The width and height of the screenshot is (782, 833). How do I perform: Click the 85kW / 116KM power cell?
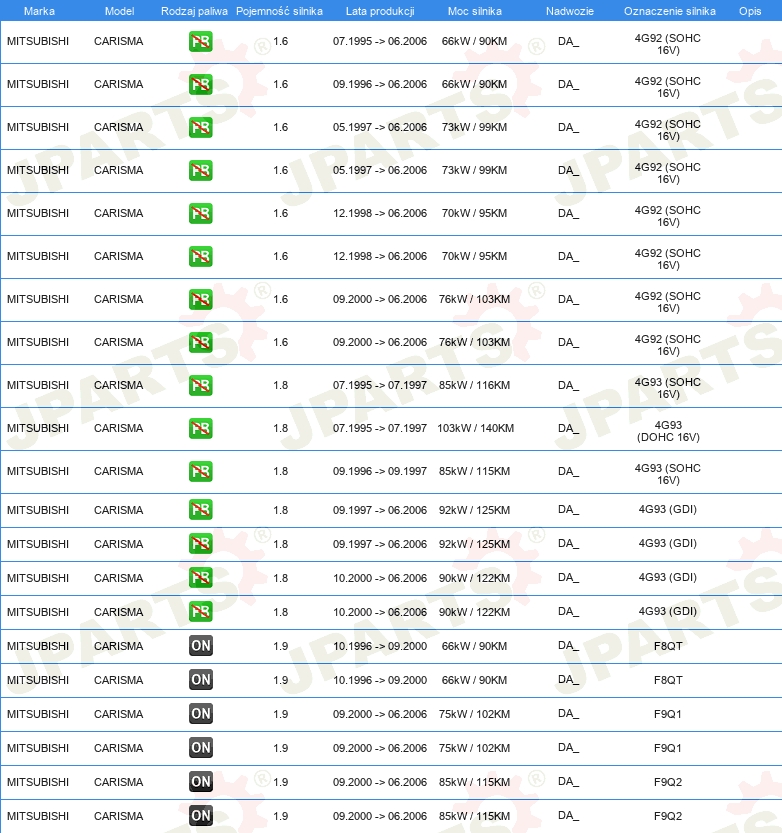pyautogui.click(x=474, y=386)
